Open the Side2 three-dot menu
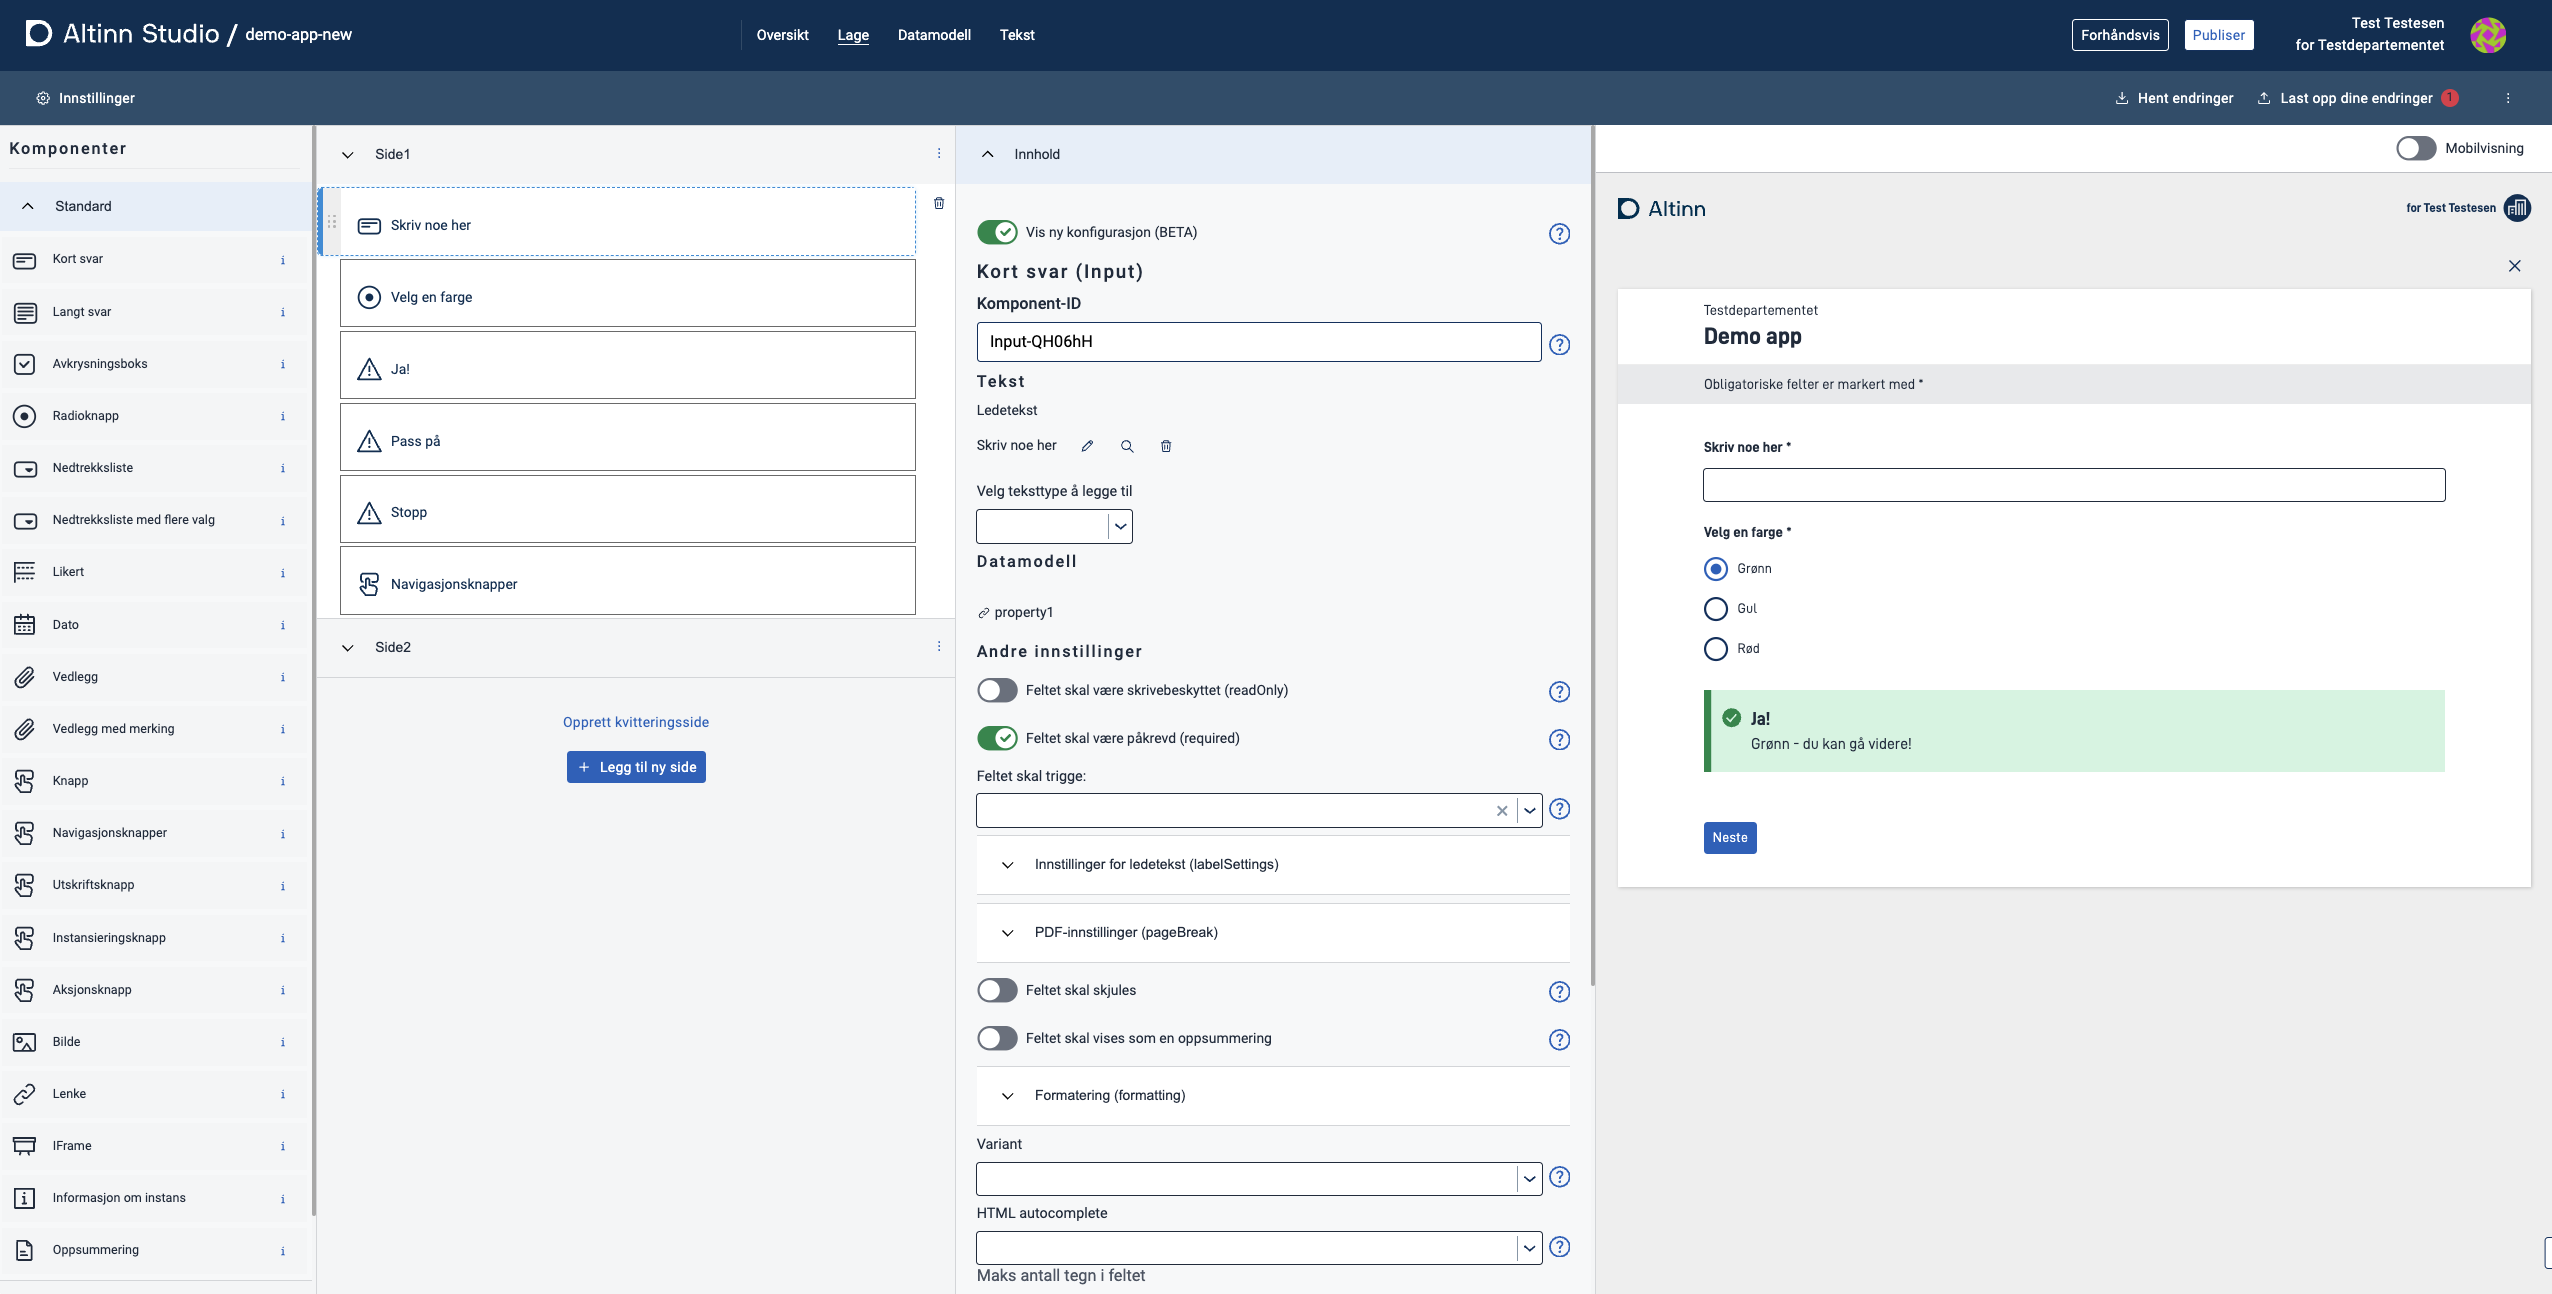 tap(939, 646)
